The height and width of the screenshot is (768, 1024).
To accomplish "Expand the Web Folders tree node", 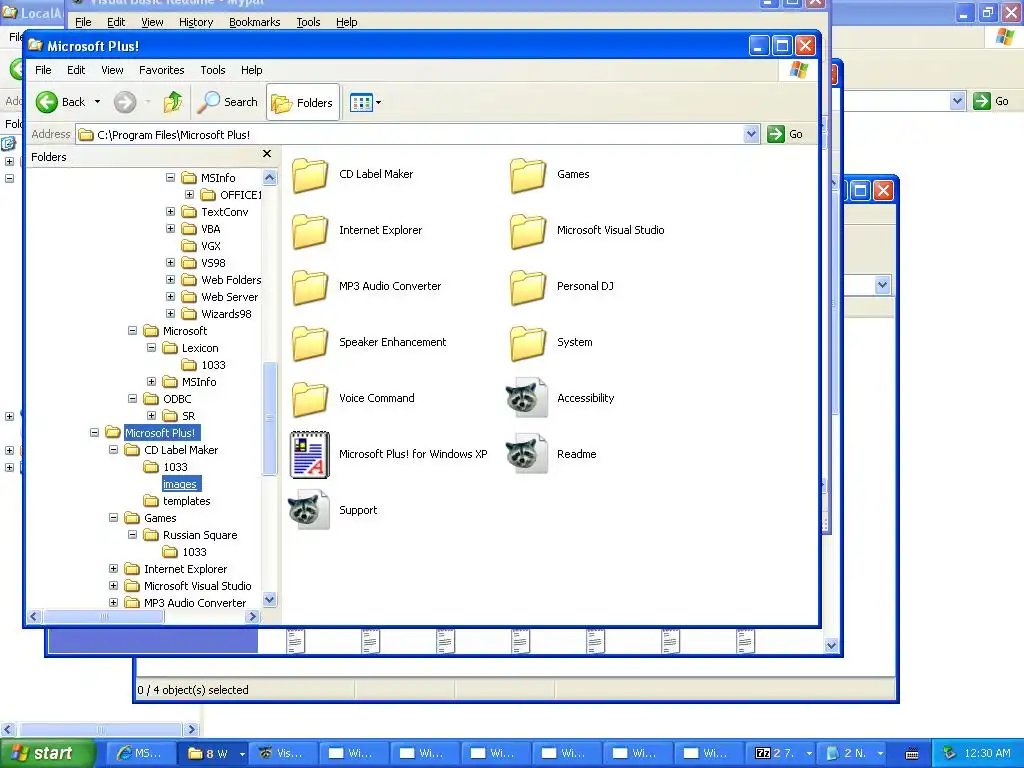I will pos(170,280).
